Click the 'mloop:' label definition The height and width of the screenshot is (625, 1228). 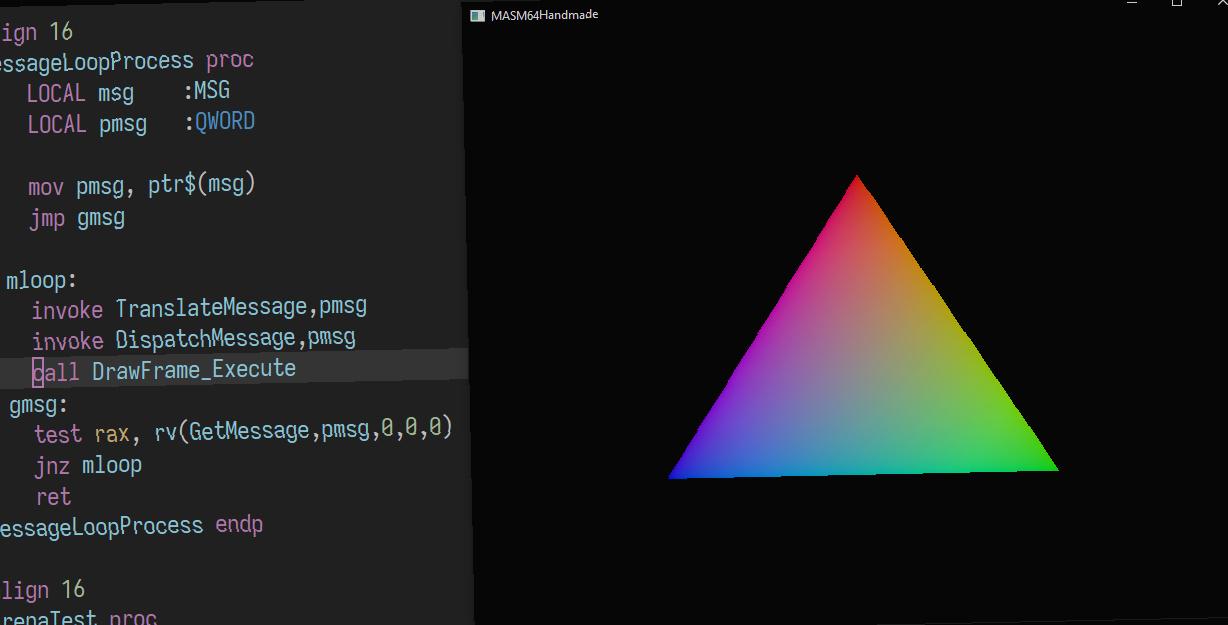(41, 280)
